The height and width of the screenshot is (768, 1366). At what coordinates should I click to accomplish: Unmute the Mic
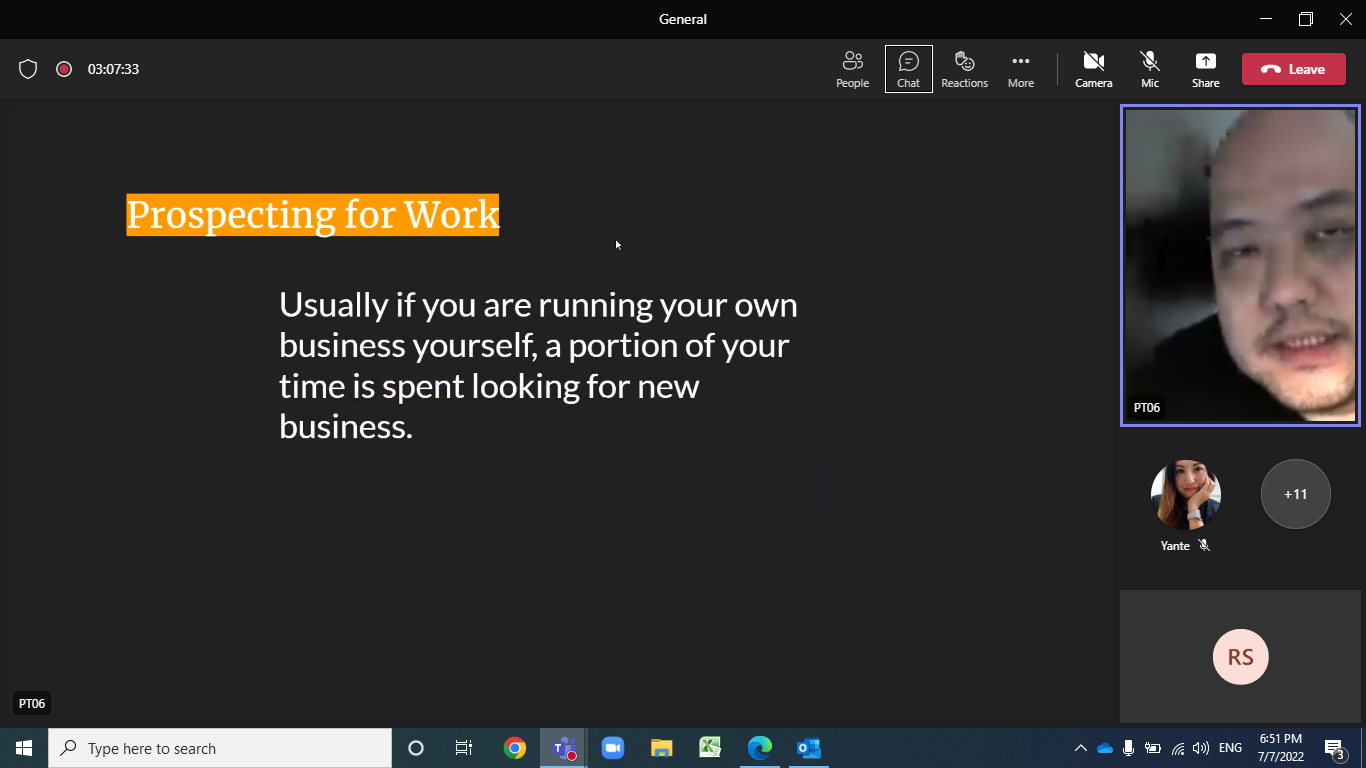click(x=1150, y=69)
